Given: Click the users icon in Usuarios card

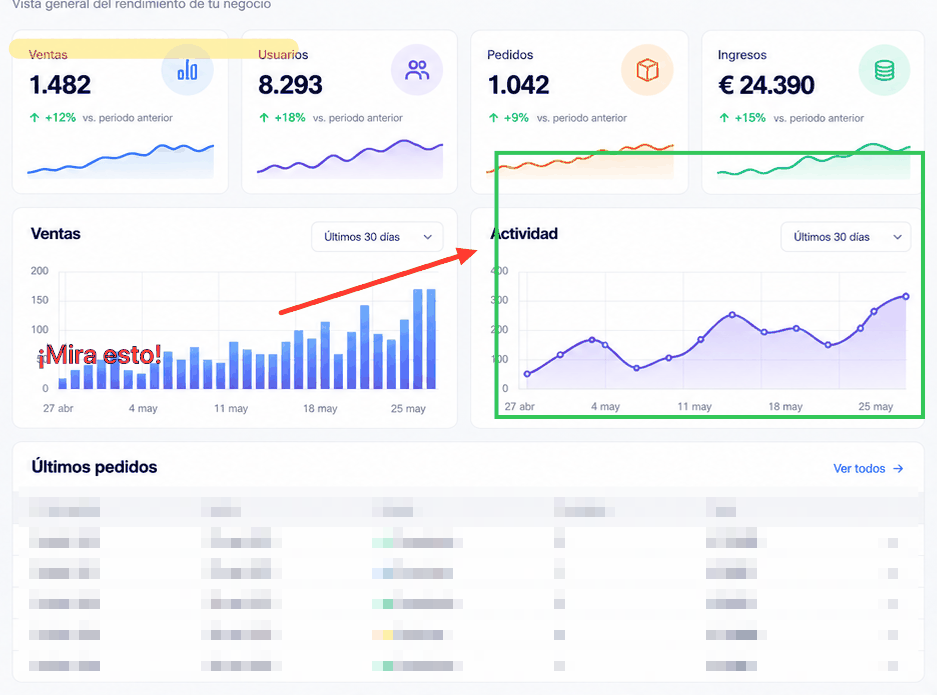Looking at the screenshot, I should coord(417,70).
